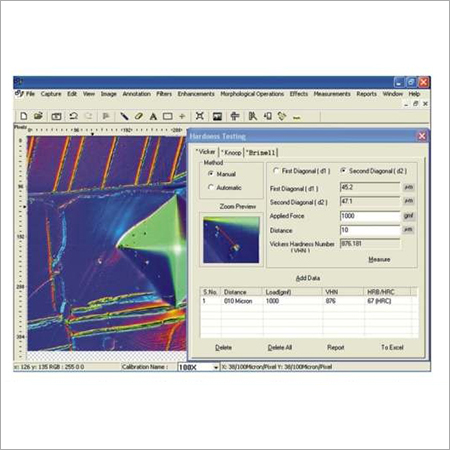This screenshot has height=450, width=450.
Task: Choose the First Diagonal (d1) radio option
Action: click(x=276, y=171)
